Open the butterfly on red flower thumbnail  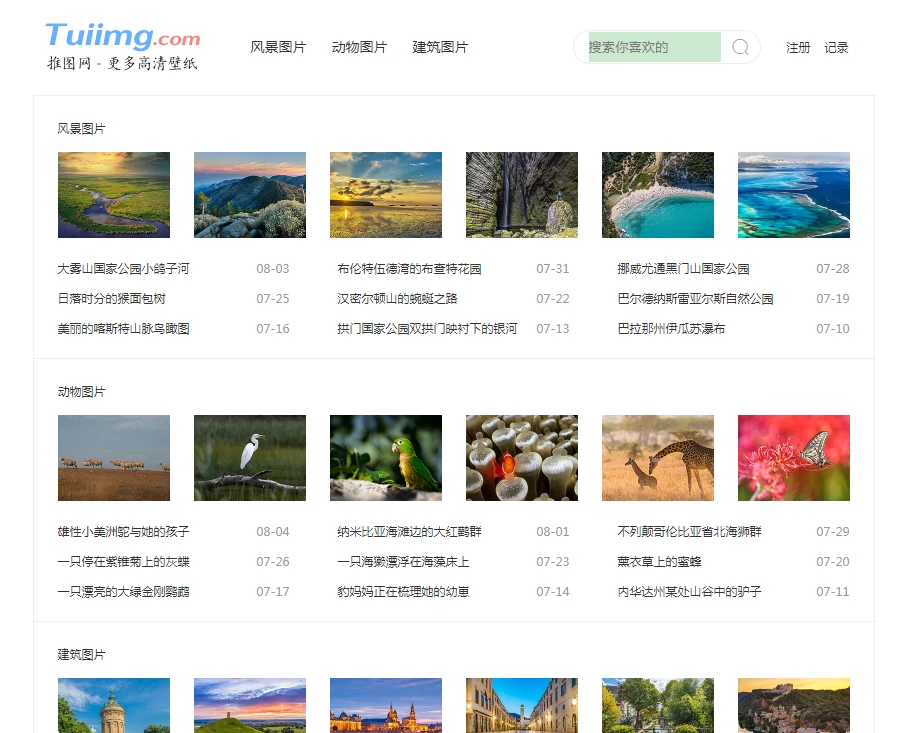tap(794, 458)
